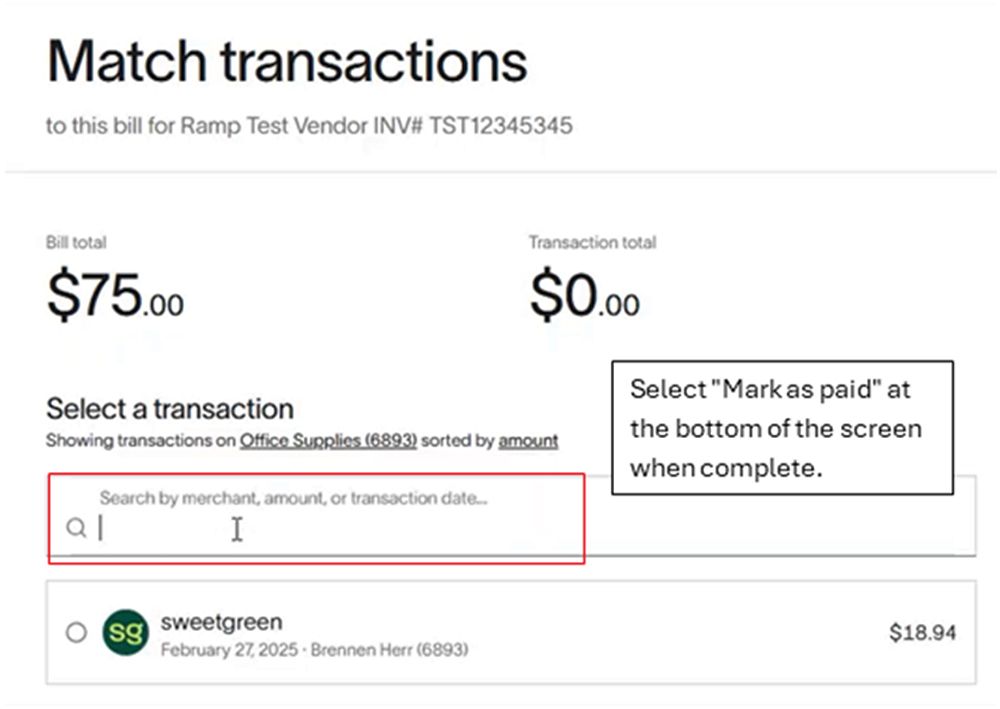The image size is (1000, 709).
Task: Click the Ramp Test Vendor invoice subtitle
Action: coord(309,127)
